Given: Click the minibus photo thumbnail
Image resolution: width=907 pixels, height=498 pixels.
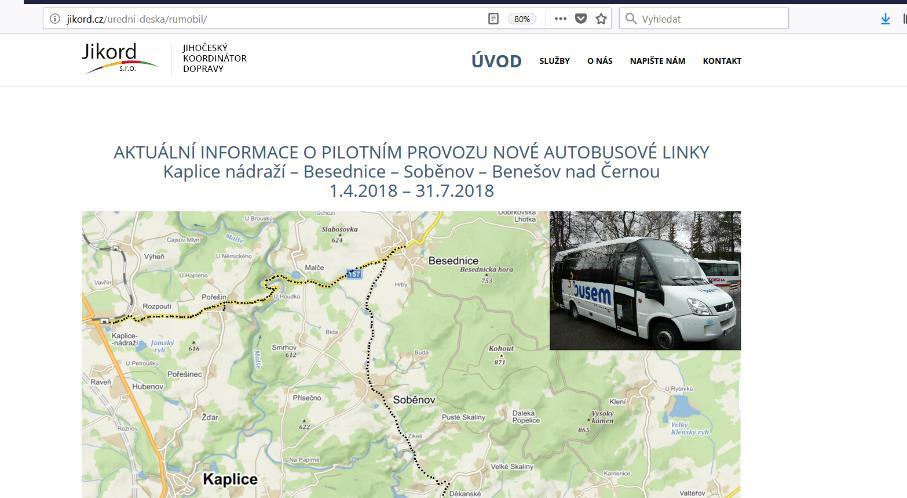Looking at the screenshot, I should pyautogui.click(x=645, y=280).
